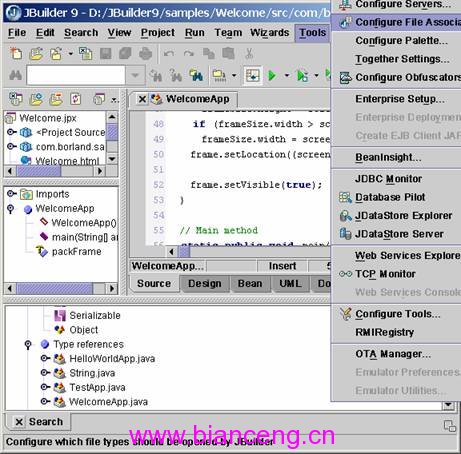Click the Search Again binoculars icon
This screenshot has width=461, height=454.
[156, 76]
